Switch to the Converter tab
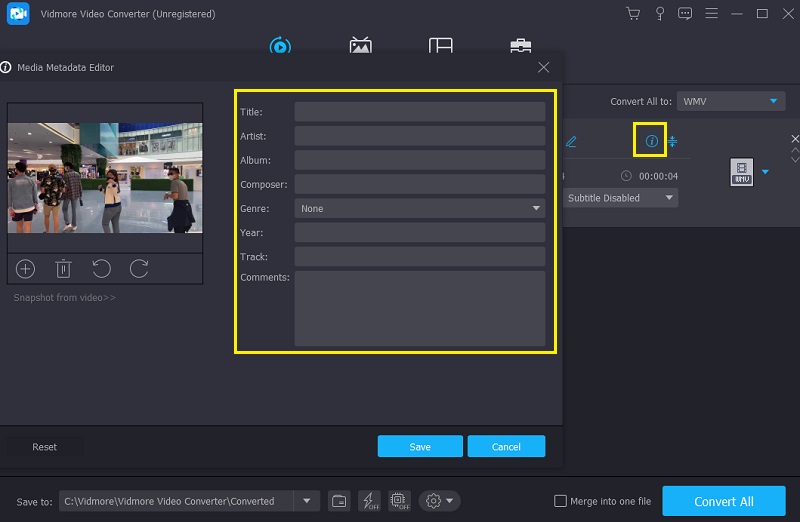800x522 pixels. 281,47
